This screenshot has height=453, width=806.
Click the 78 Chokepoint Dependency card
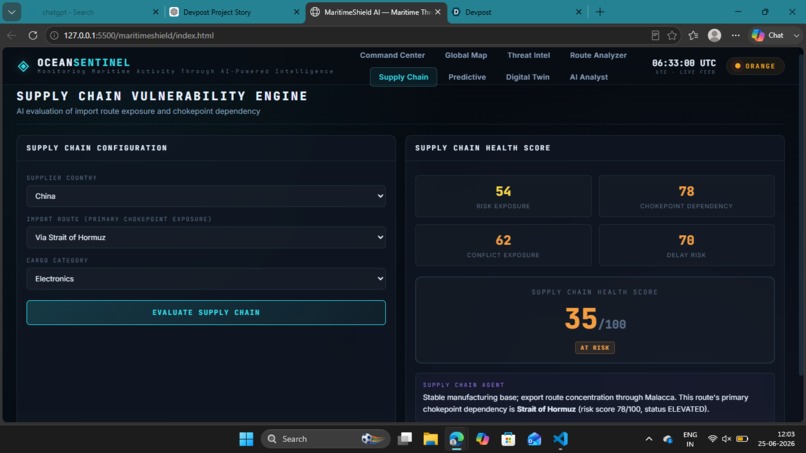click(686, 196)
